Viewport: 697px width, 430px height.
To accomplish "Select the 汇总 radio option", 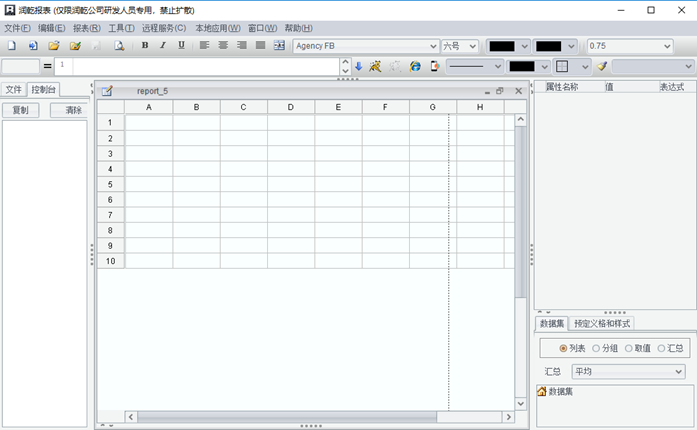I will click(661, 348).
